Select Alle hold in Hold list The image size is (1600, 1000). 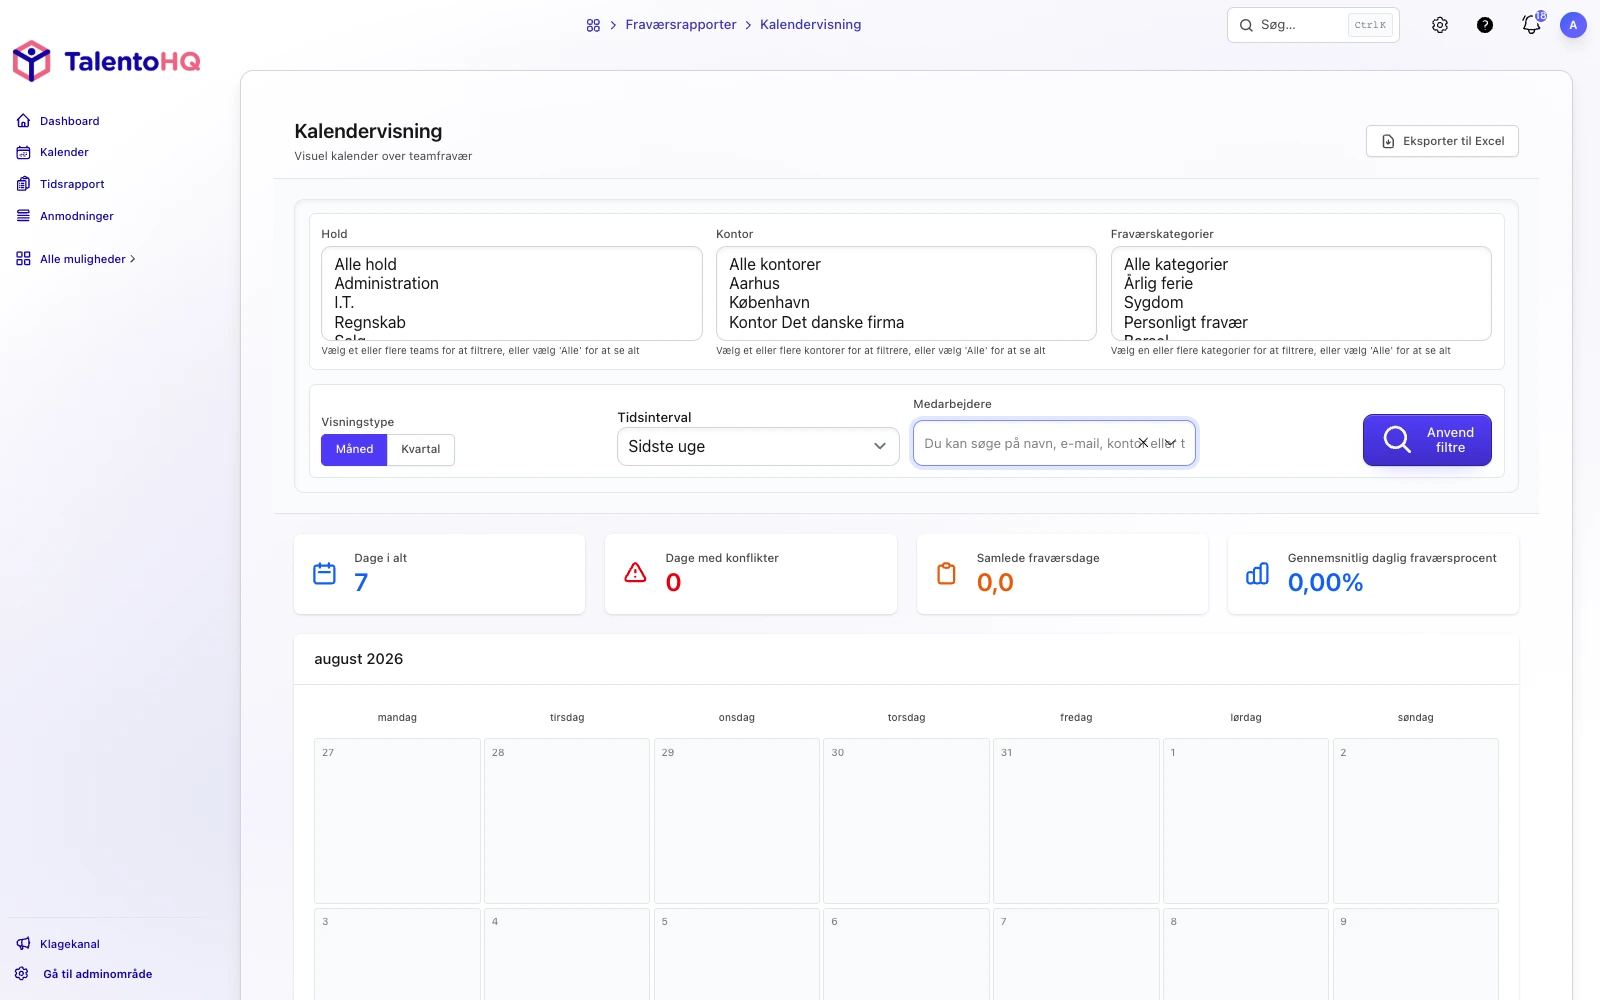tap(512, 265)
